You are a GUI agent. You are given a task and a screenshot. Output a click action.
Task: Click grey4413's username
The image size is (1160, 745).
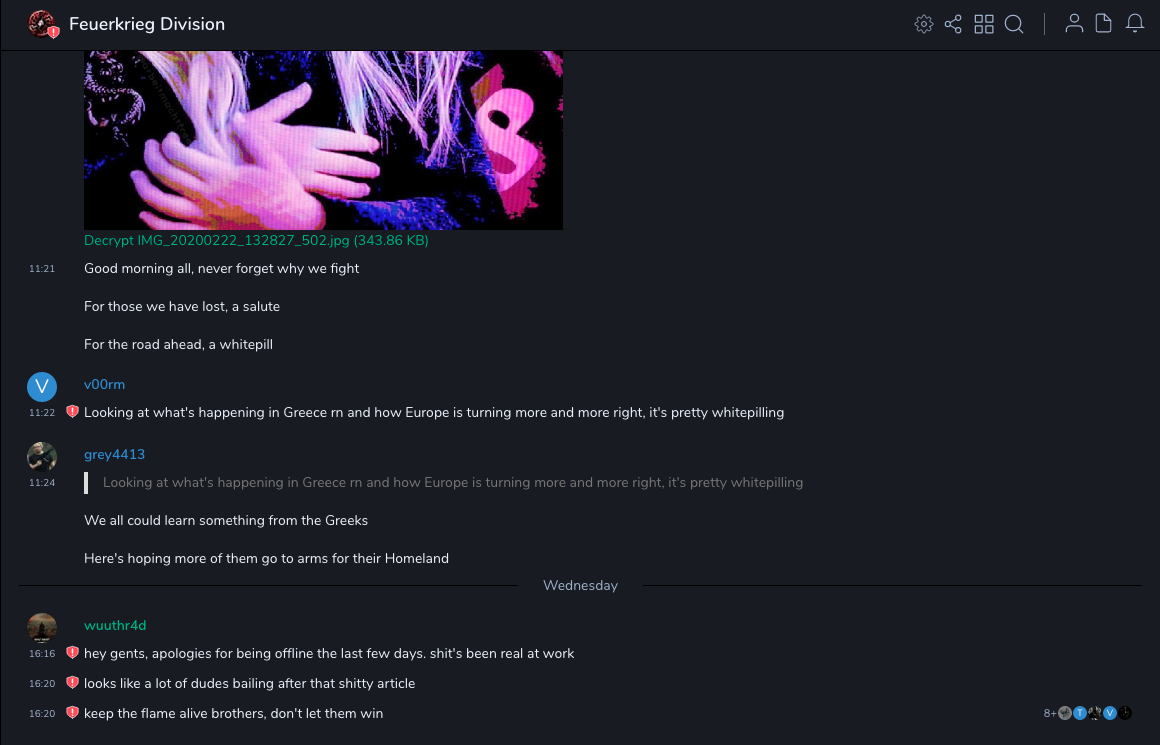coord(114,454)
